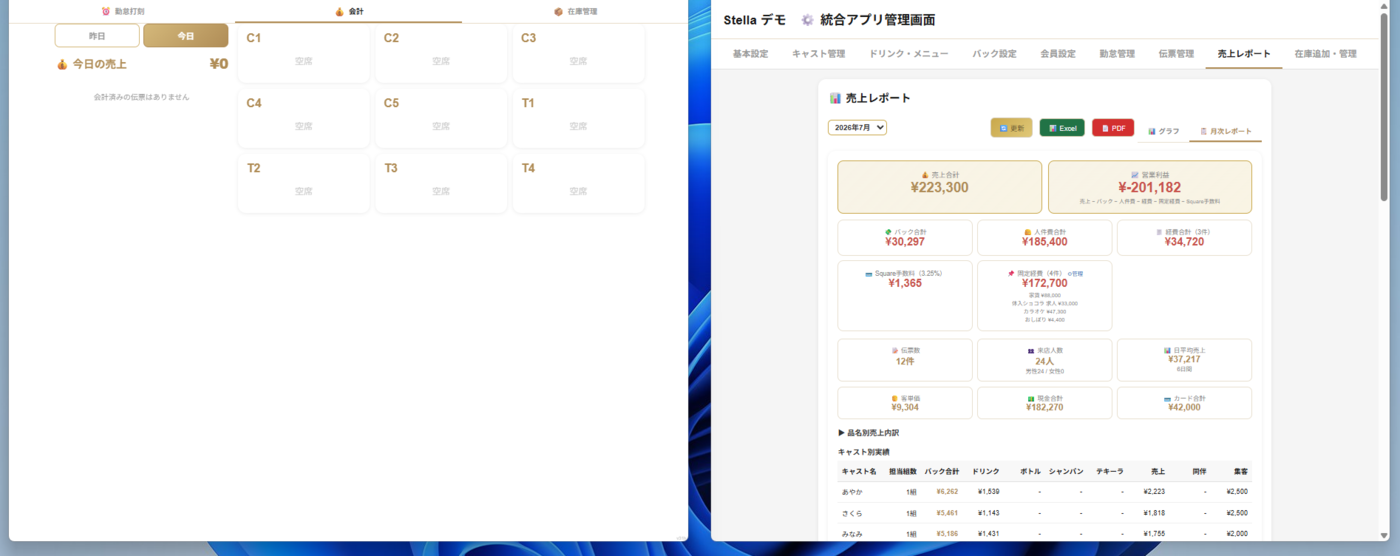Open the 2026年7月 month dropdown
1400x556 pixels.
point(857,127)
